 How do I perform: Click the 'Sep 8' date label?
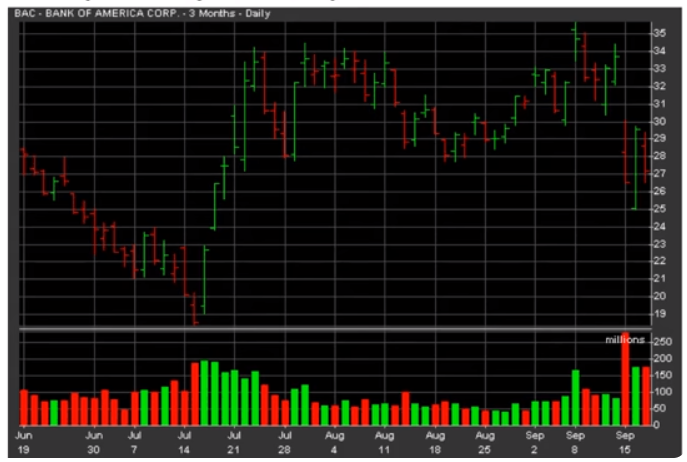pos(575,442)
